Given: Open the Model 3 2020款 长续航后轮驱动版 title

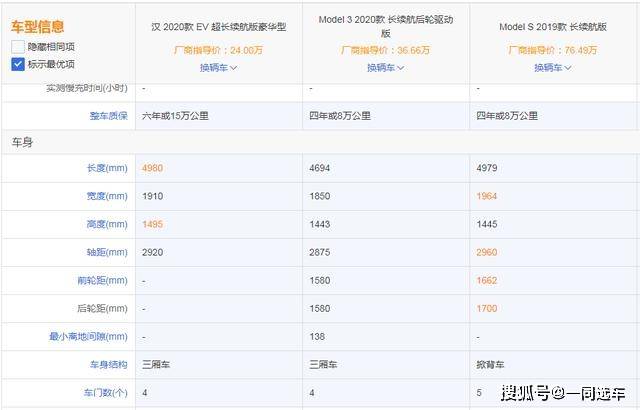Looking at the screenshot, I should (x=385, y=27).
